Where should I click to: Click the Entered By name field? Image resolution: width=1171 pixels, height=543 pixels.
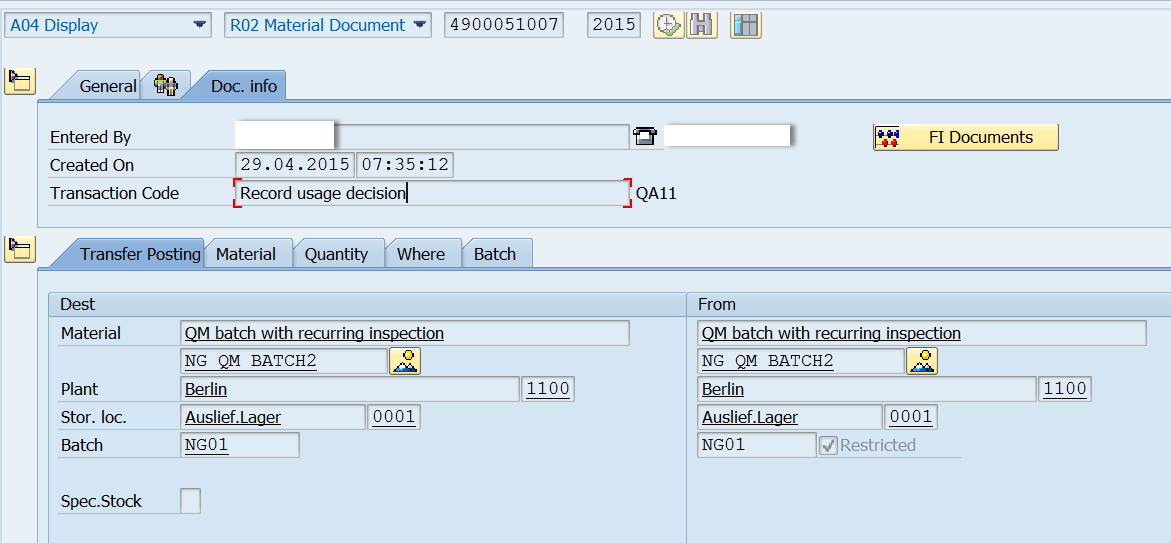click(x=432, y=137)
